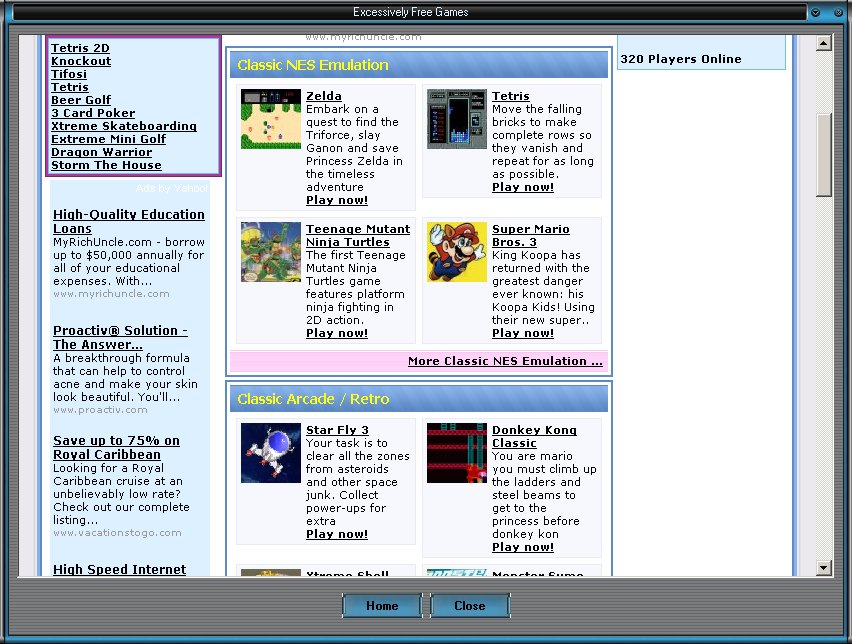Click the title bar dropdown arrow icon

(x=815, y=12)
